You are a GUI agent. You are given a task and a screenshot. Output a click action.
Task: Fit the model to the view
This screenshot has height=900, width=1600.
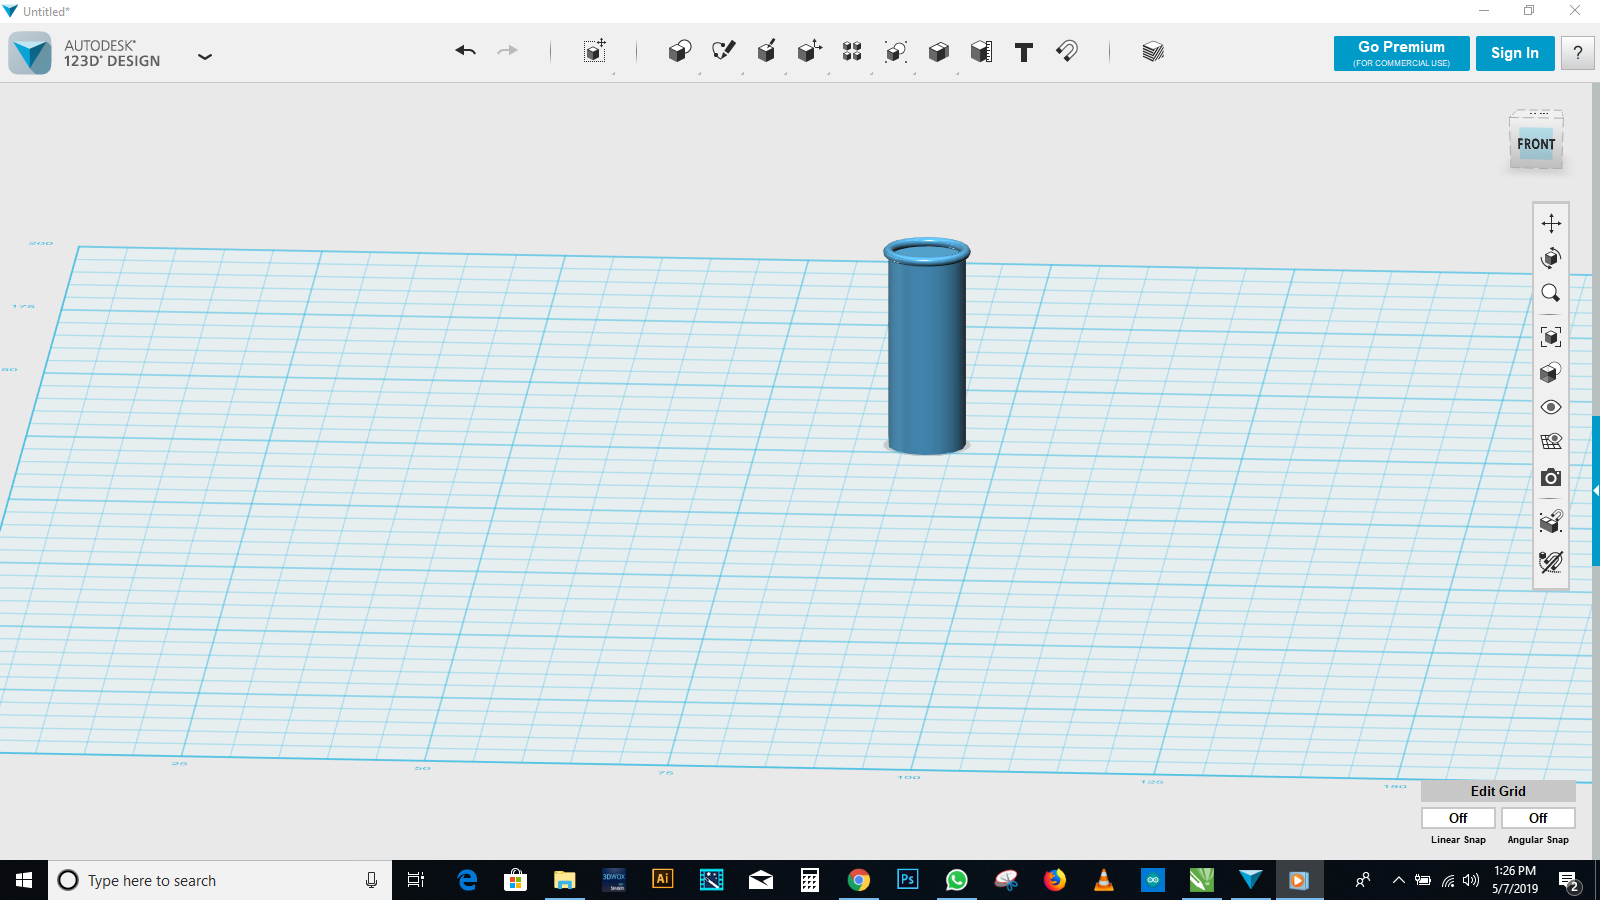click(1551, 337)
